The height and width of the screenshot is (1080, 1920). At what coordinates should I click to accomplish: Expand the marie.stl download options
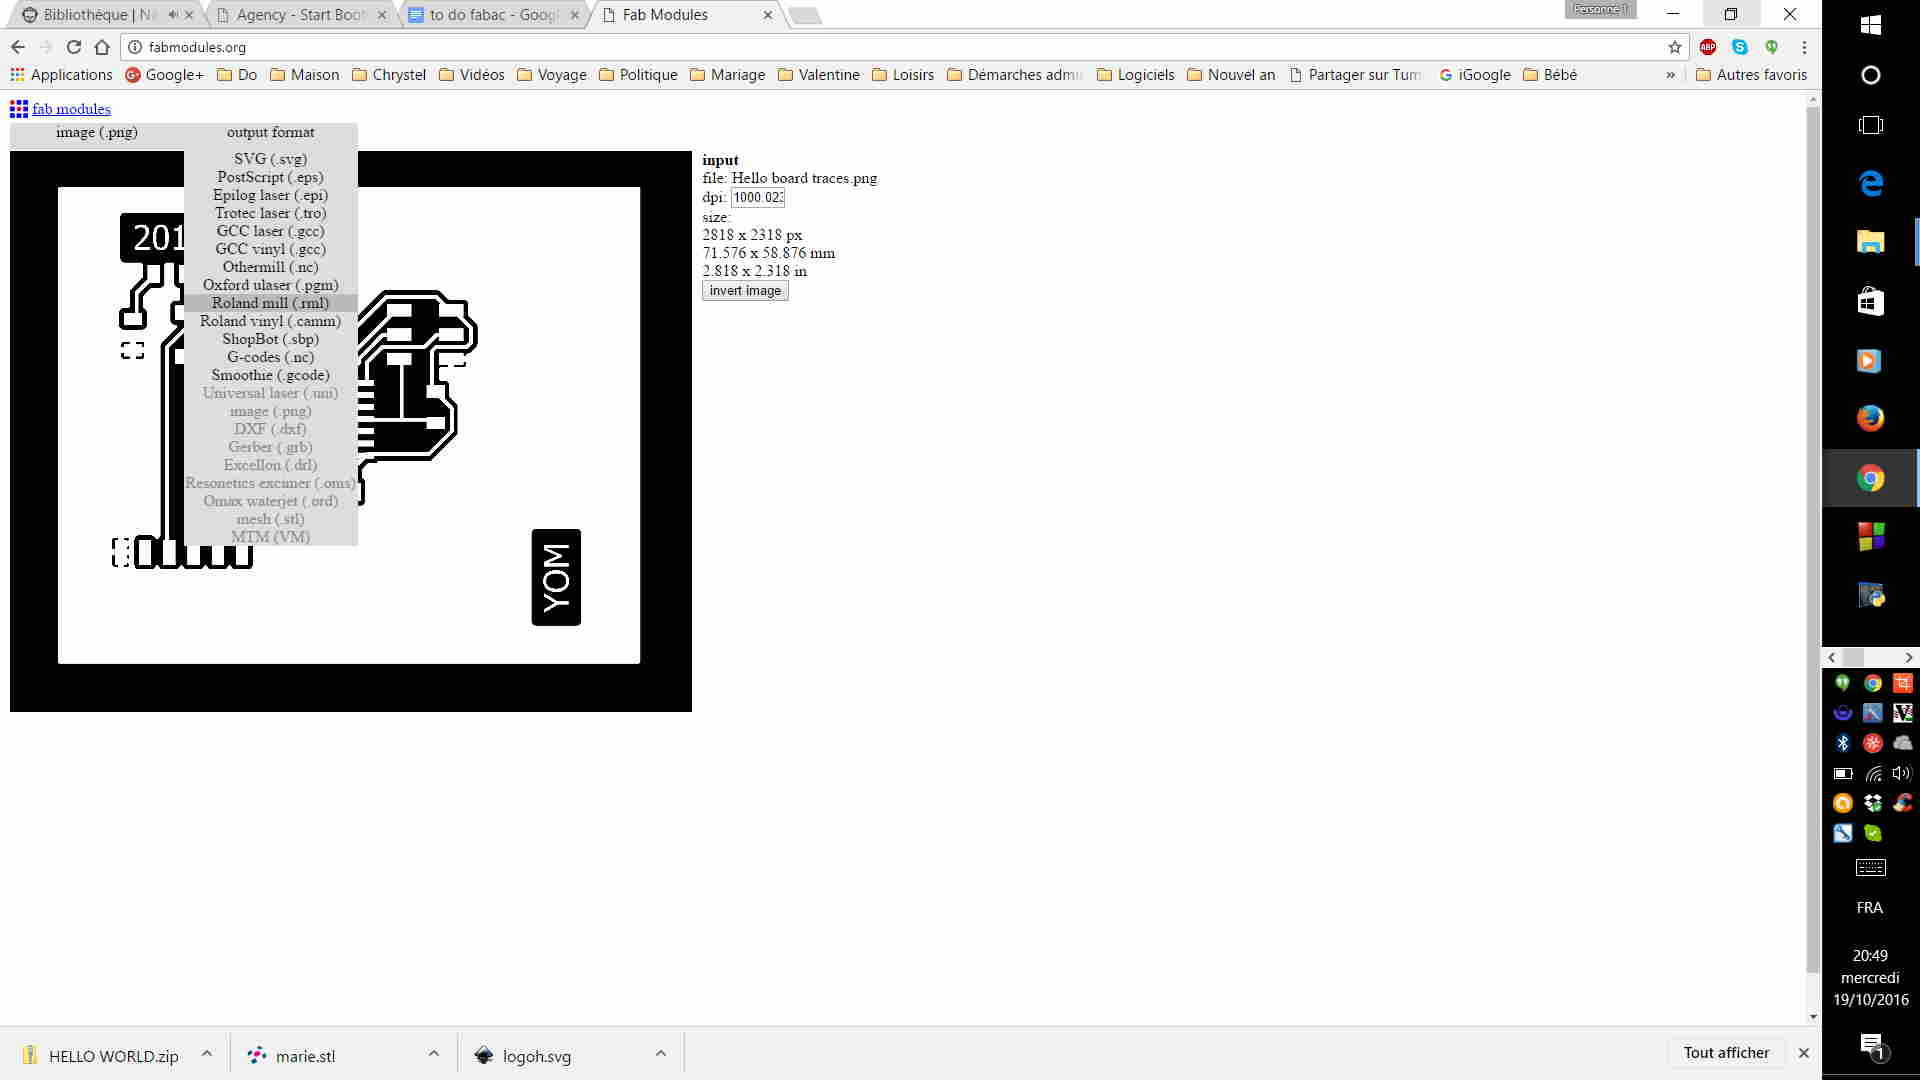point(434,1054)
